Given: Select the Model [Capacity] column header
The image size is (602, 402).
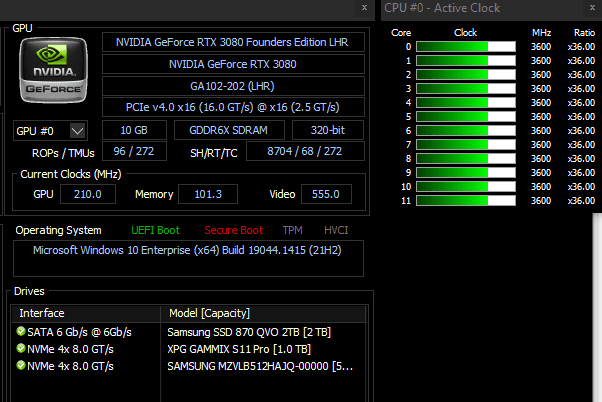Looking at the screenshot, I should tap(263, 313).
